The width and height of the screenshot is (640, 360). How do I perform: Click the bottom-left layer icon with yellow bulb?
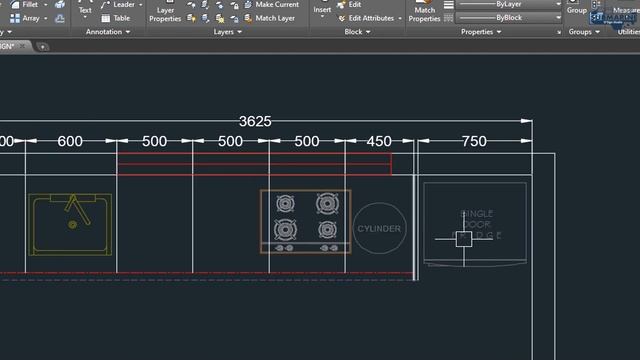pyautogui.click(x=191, y=18)
